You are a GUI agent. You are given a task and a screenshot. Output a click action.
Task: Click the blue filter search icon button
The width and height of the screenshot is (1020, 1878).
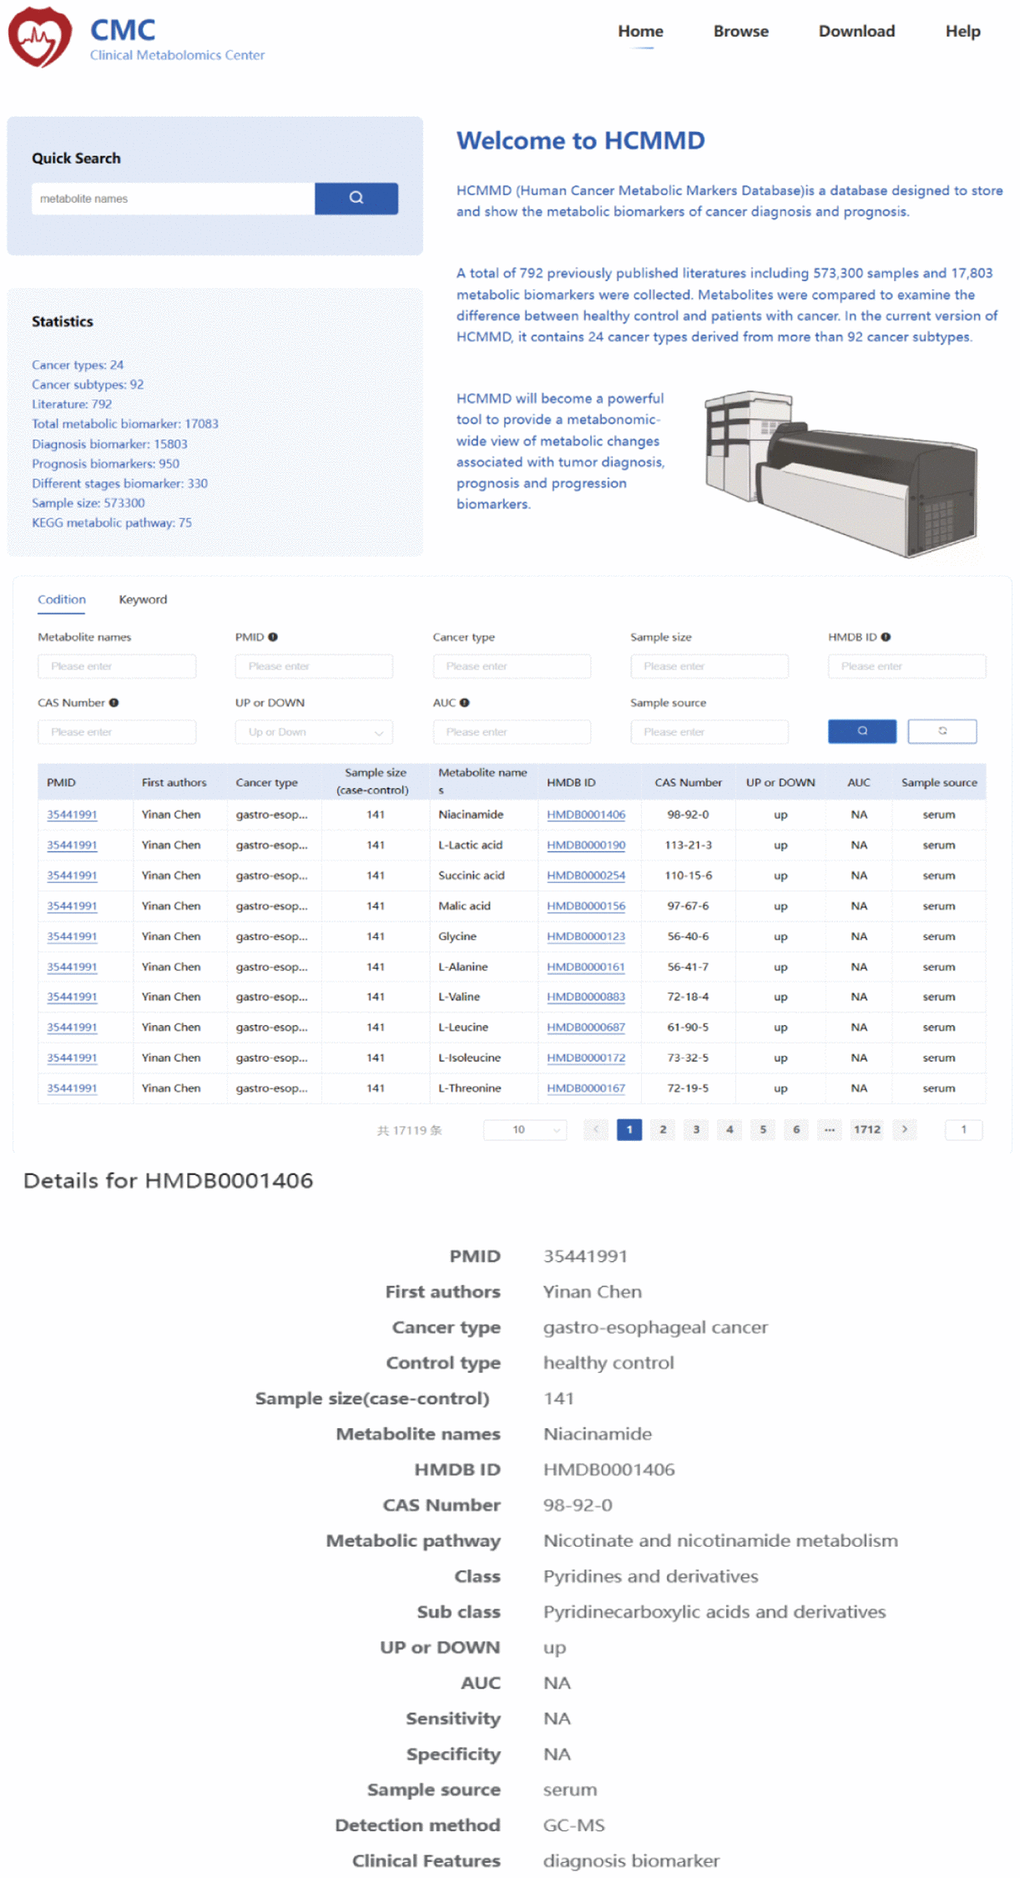[x=861, y=731]
